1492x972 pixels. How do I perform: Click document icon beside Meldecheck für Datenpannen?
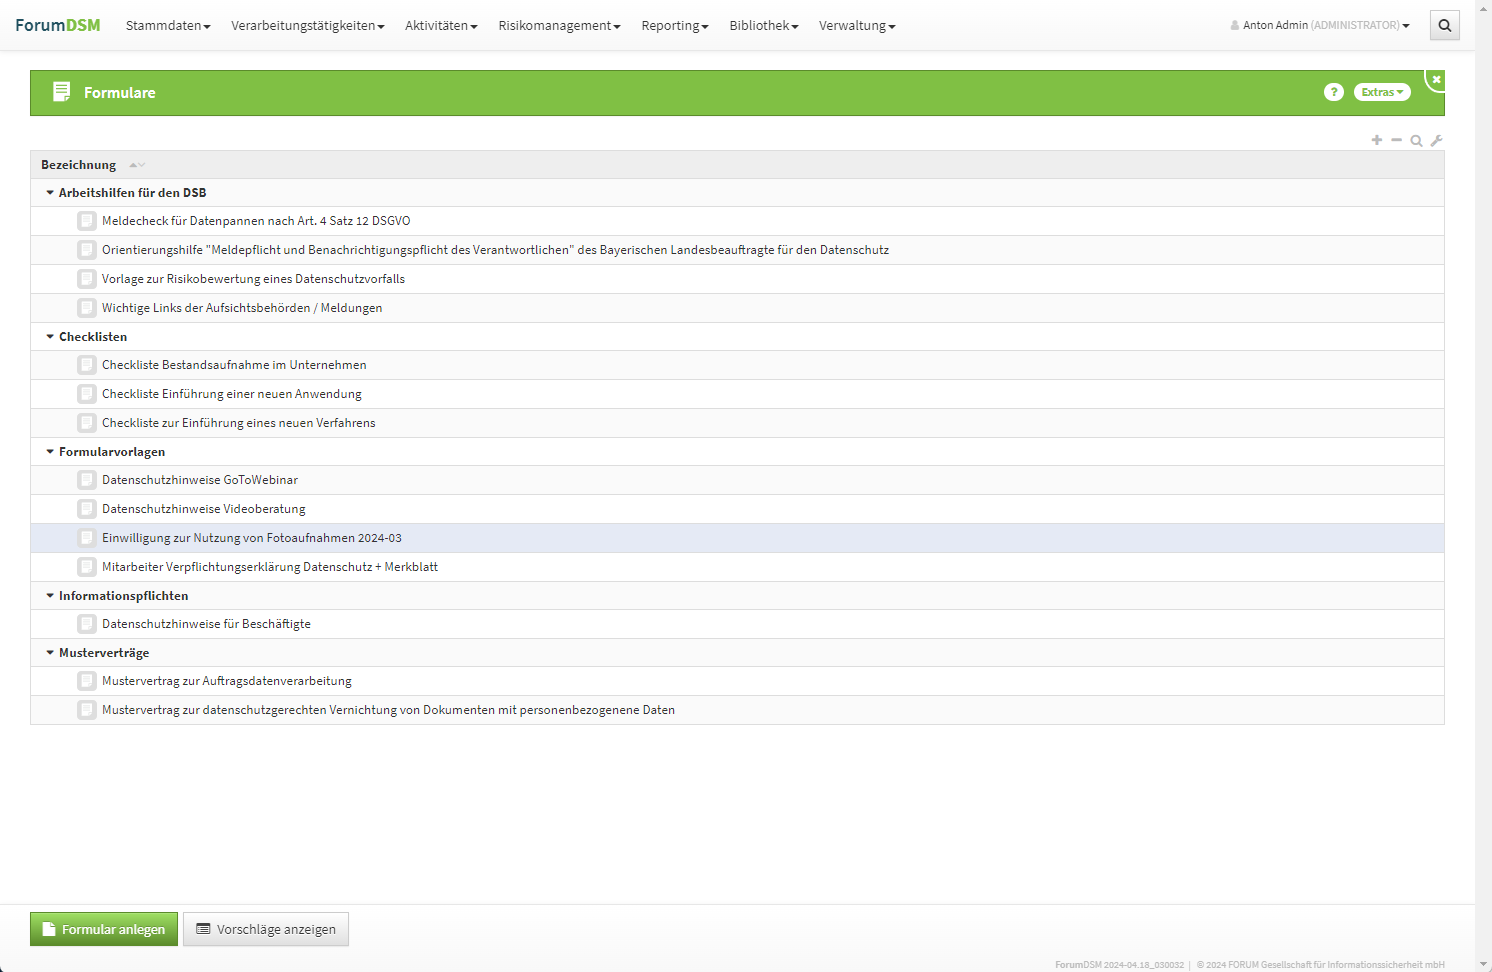click(x=87, y=221)
